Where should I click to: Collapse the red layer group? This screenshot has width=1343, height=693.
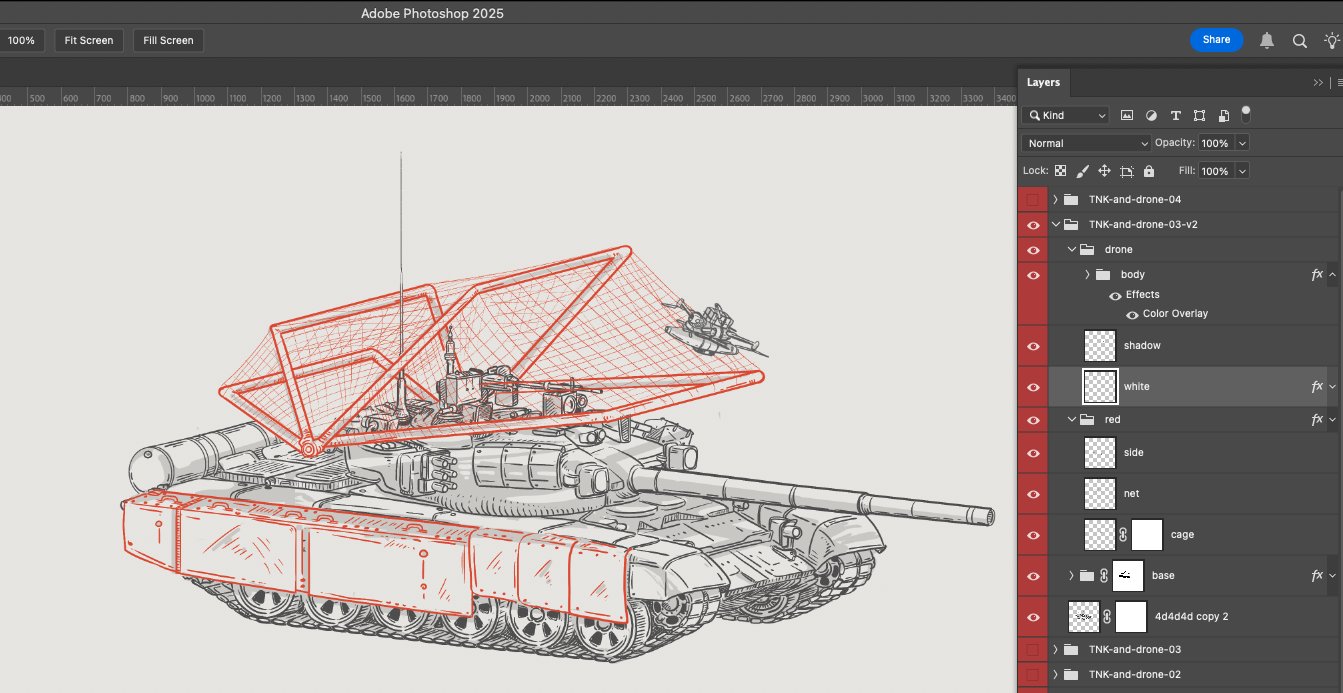point(1073,420)
